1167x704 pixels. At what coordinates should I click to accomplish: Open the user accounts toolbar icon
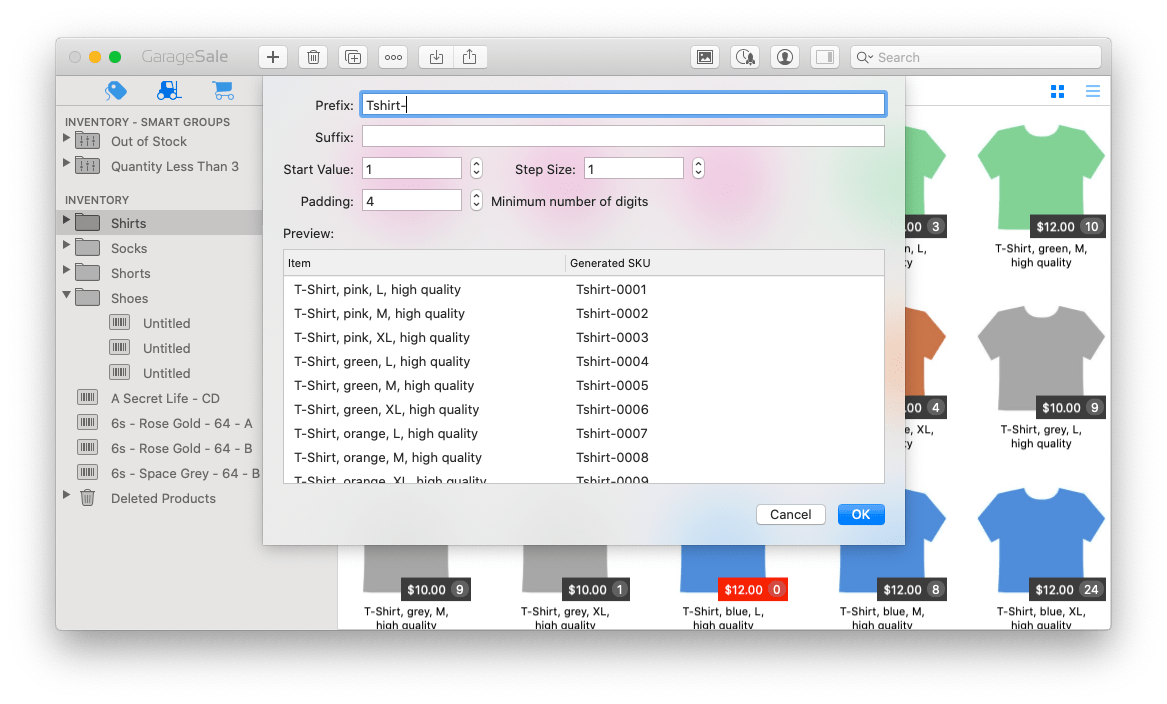pos(785,57)
